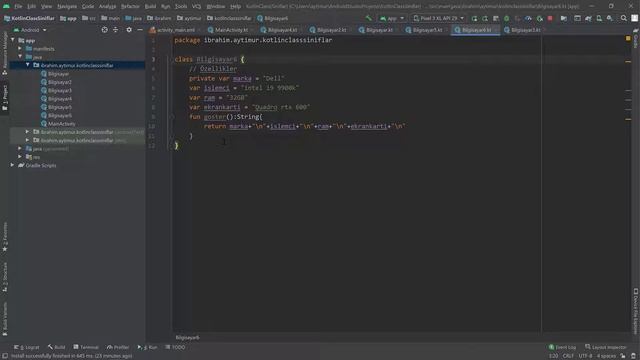Collapse the java folder node

pos(20,57)
